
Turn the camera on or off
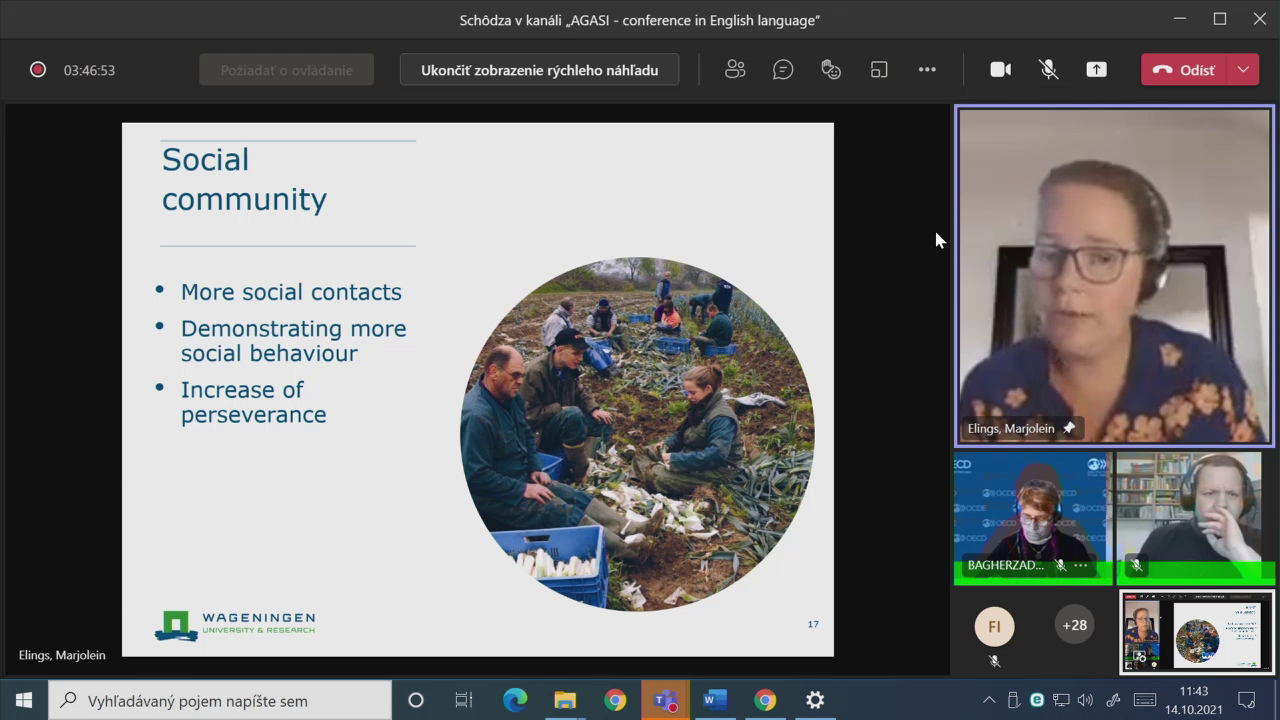[1000, 70]
